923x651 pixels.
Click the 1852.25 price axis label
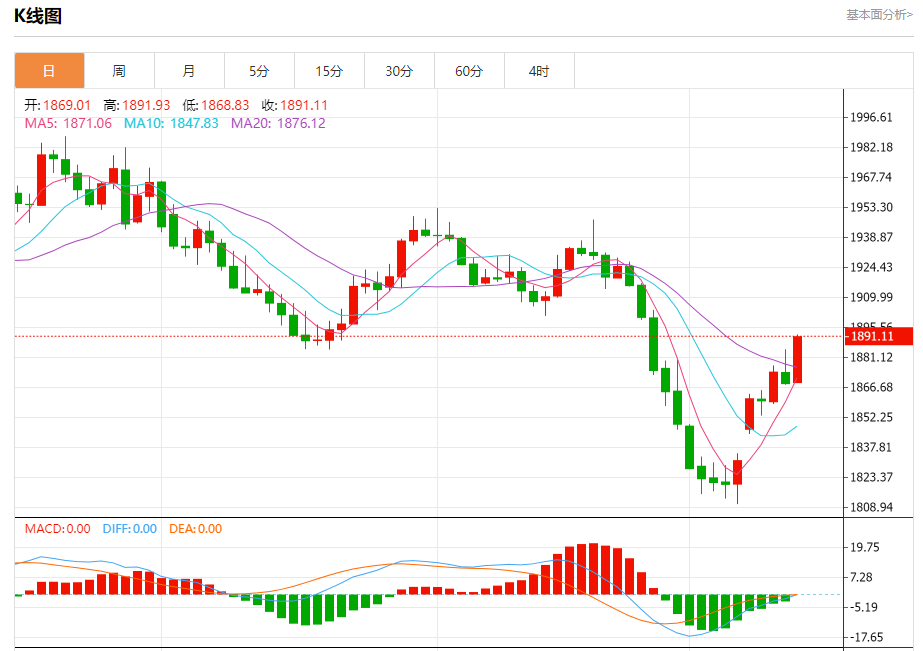871,417
